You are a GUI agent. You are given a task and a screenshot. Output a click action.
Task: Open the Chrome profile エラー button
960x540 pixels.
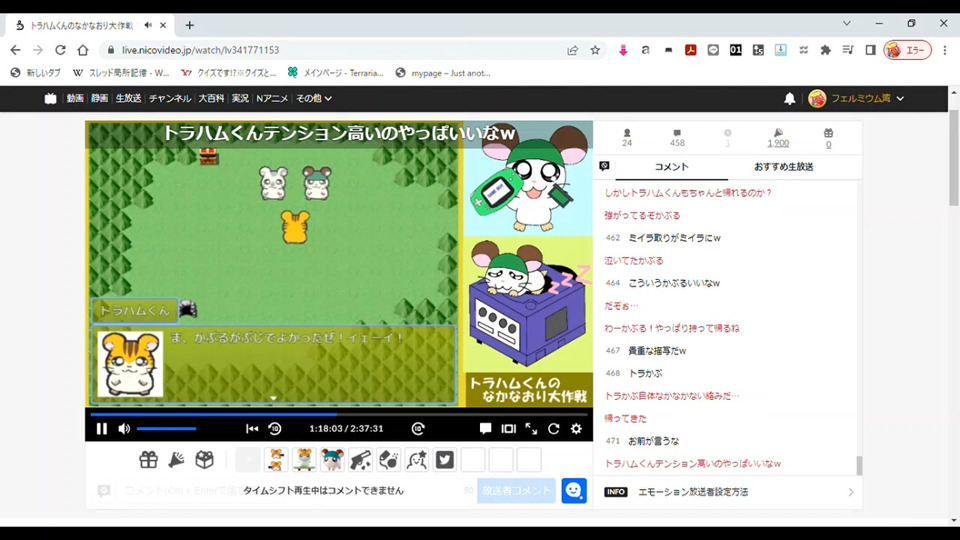907,50
